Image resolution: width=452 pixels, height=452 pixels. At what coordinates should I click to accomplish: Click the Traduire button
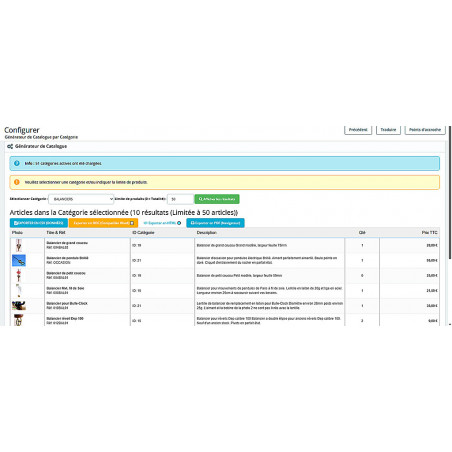[x=388, y=130]
